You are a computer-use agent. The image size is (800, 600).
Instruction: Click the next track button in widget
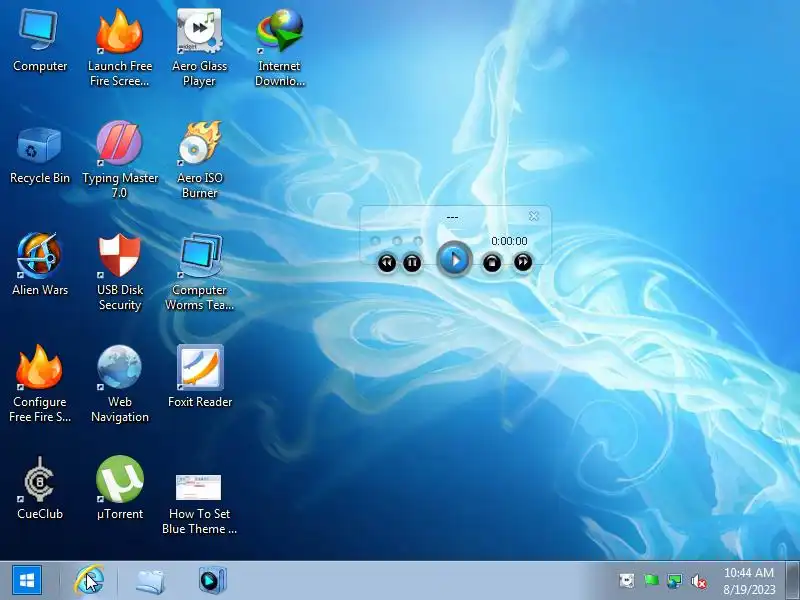click(523, 262)
